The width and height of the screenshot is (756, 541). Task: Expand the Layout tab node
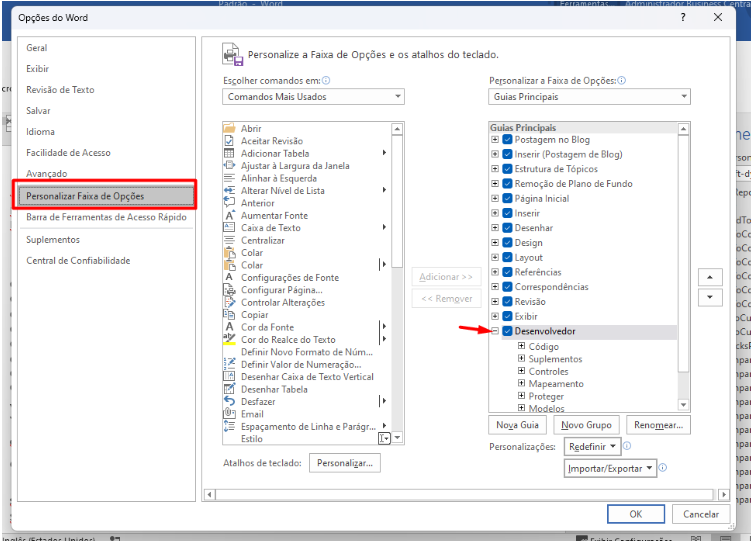coord(495,257)
